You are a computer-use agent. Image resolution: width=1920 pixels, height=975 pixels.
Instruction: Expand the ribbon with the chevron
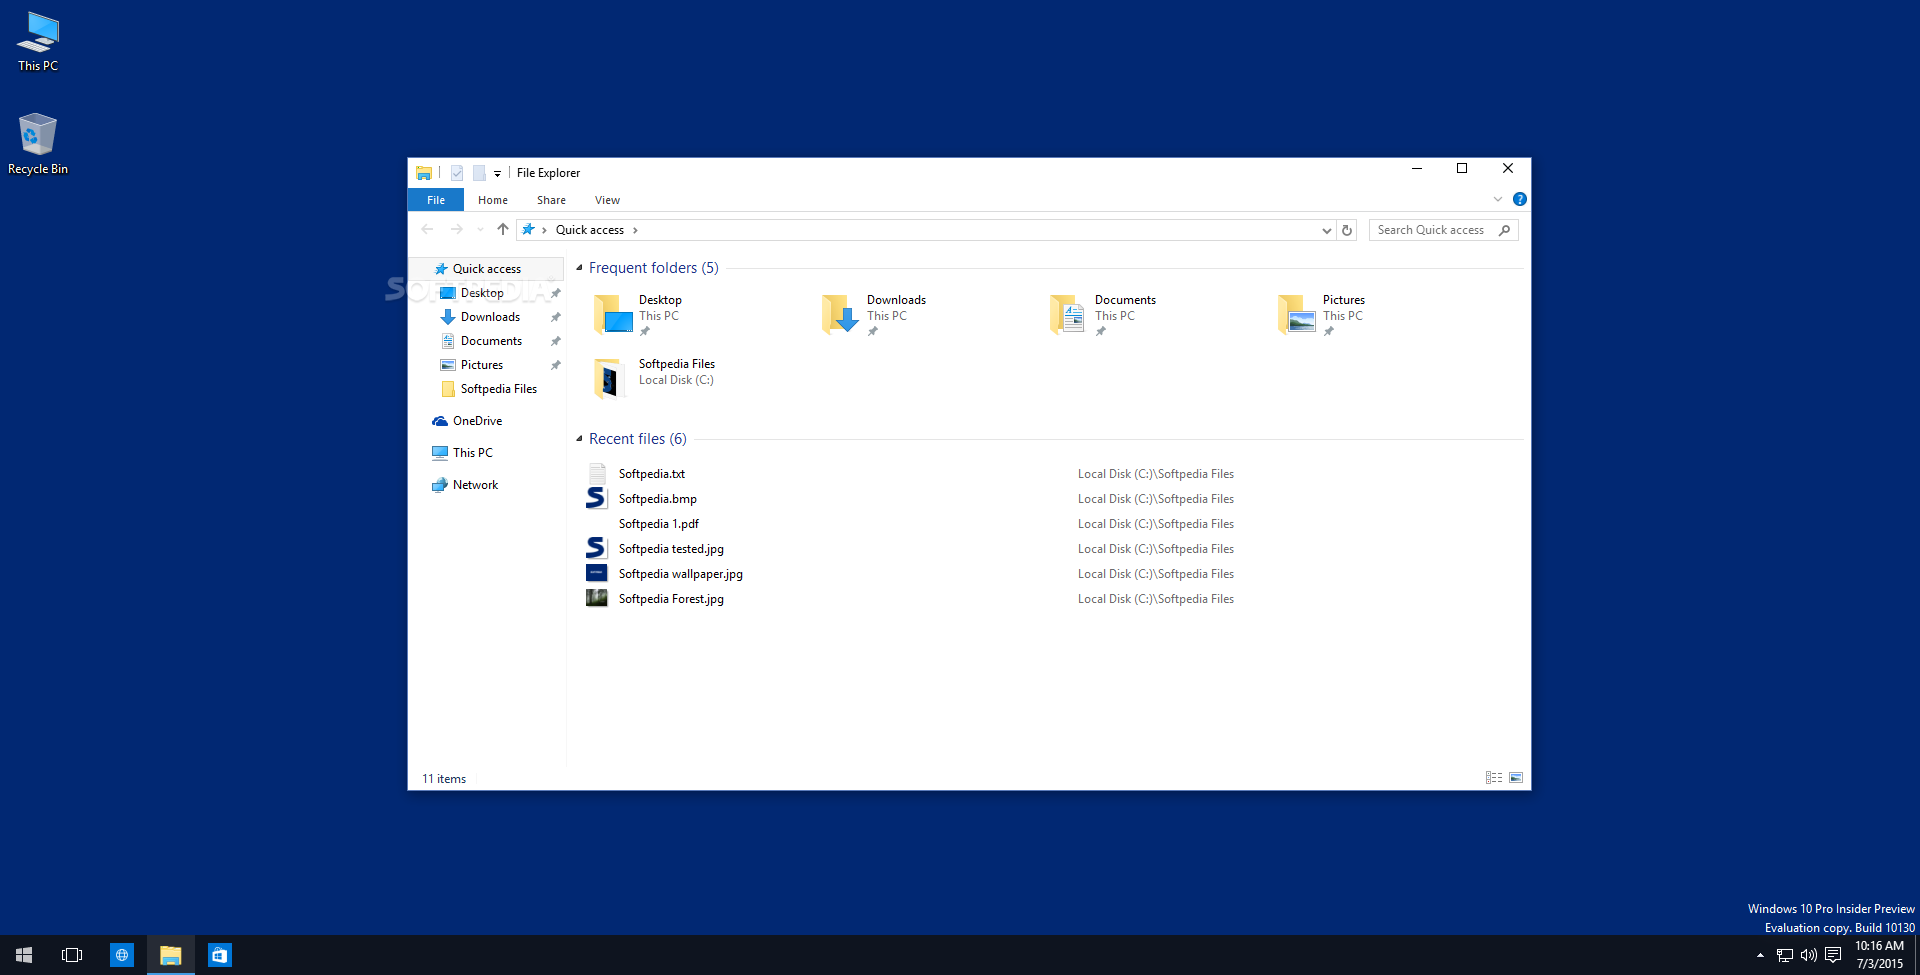click(x=1498, y=199)
